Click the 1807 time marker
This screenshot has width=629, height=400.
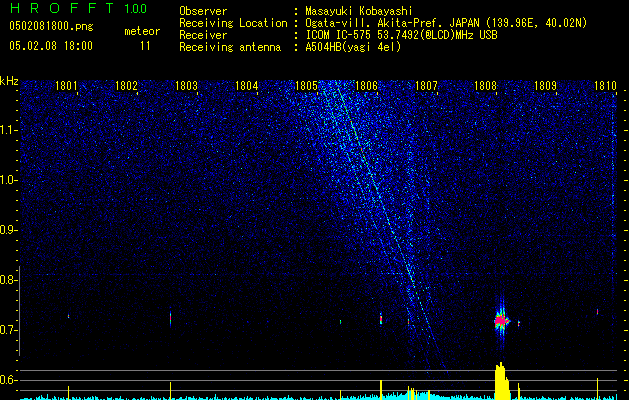coord(426,85)
